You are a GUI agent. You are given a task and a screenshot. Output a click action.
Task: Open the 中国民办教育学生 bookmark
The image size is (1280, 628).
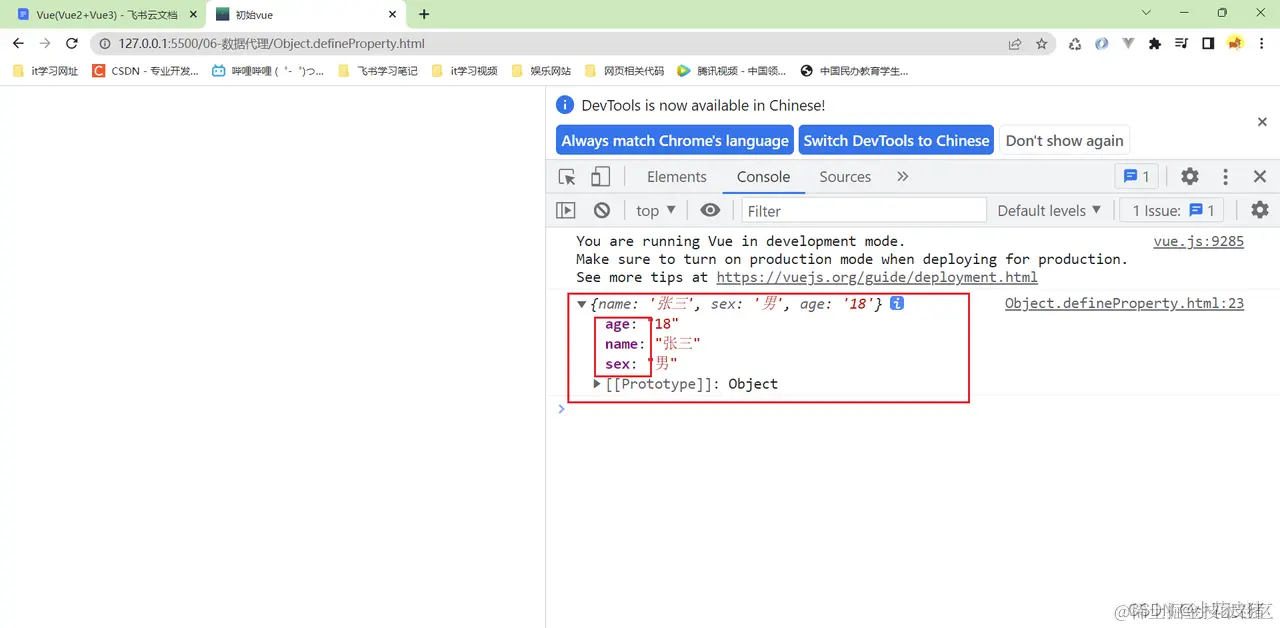pyautogui.click(x=855, y=71)
